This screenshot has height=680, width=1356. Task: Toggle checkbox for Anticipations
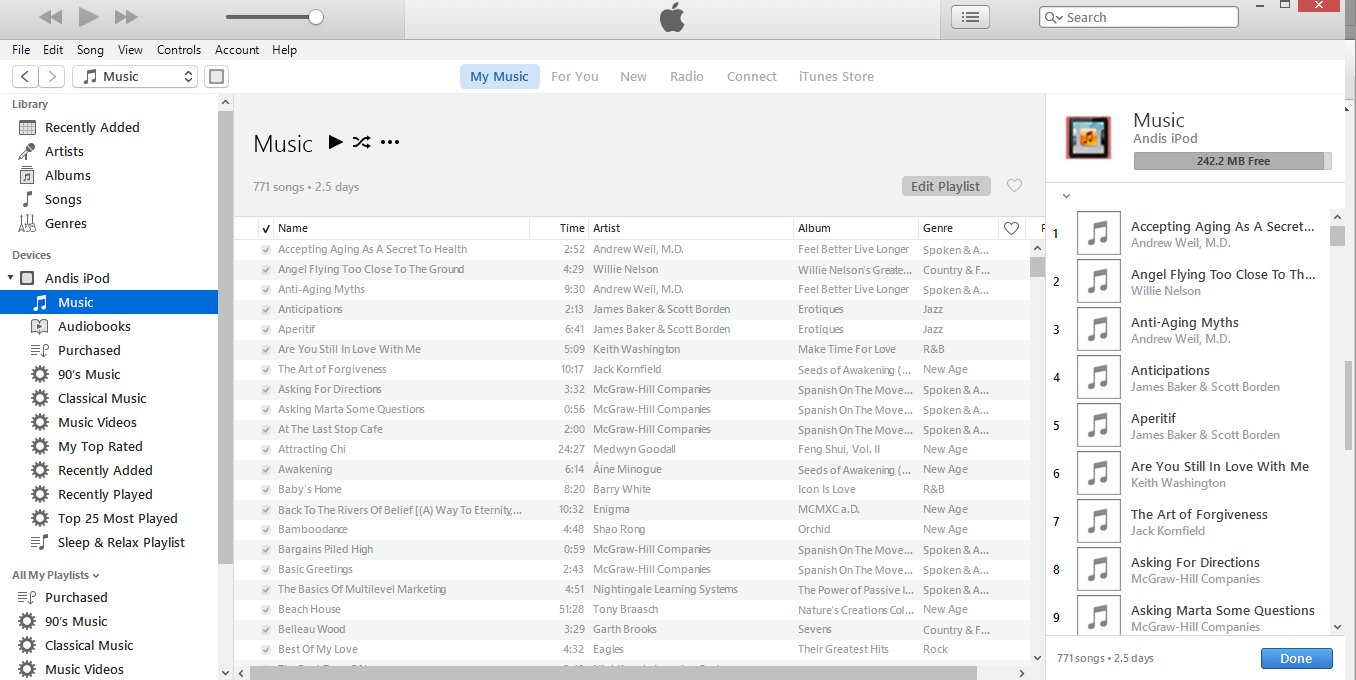tap(265, 309)
